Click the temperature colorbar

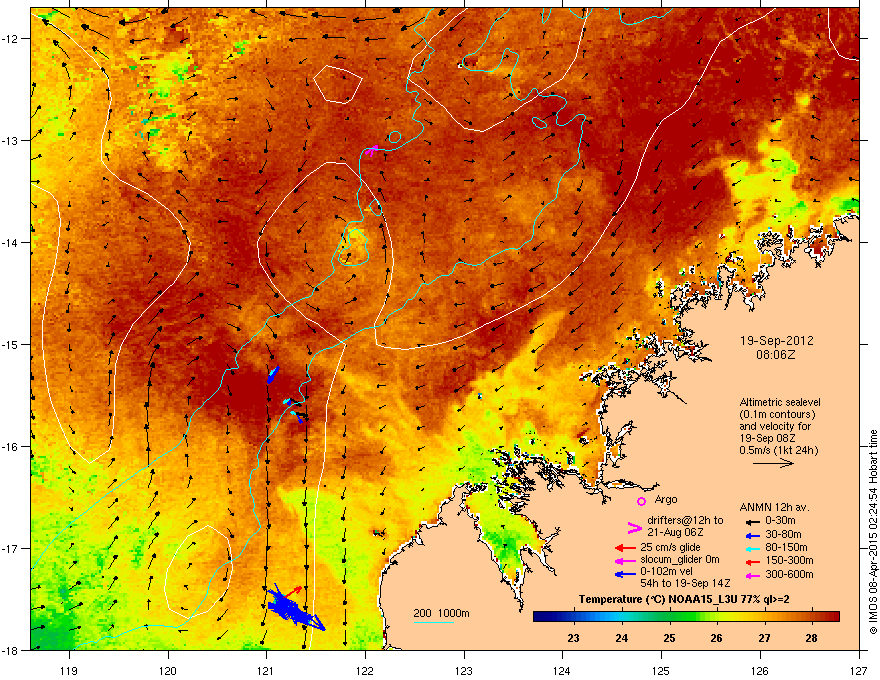click(x=686, y=617)
